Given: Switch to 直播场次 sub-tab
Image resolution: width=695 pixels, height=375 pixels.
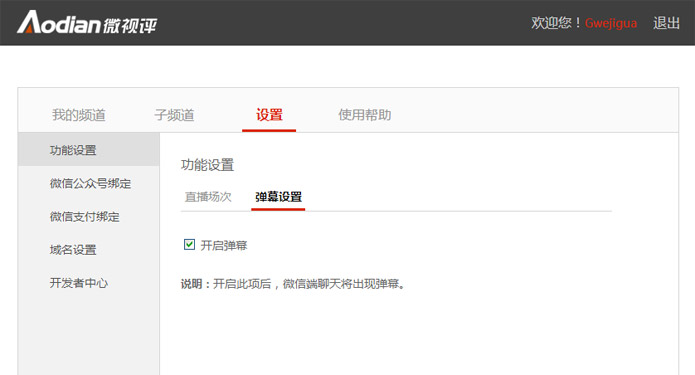Looking at the screenshot, I should 208,196.
